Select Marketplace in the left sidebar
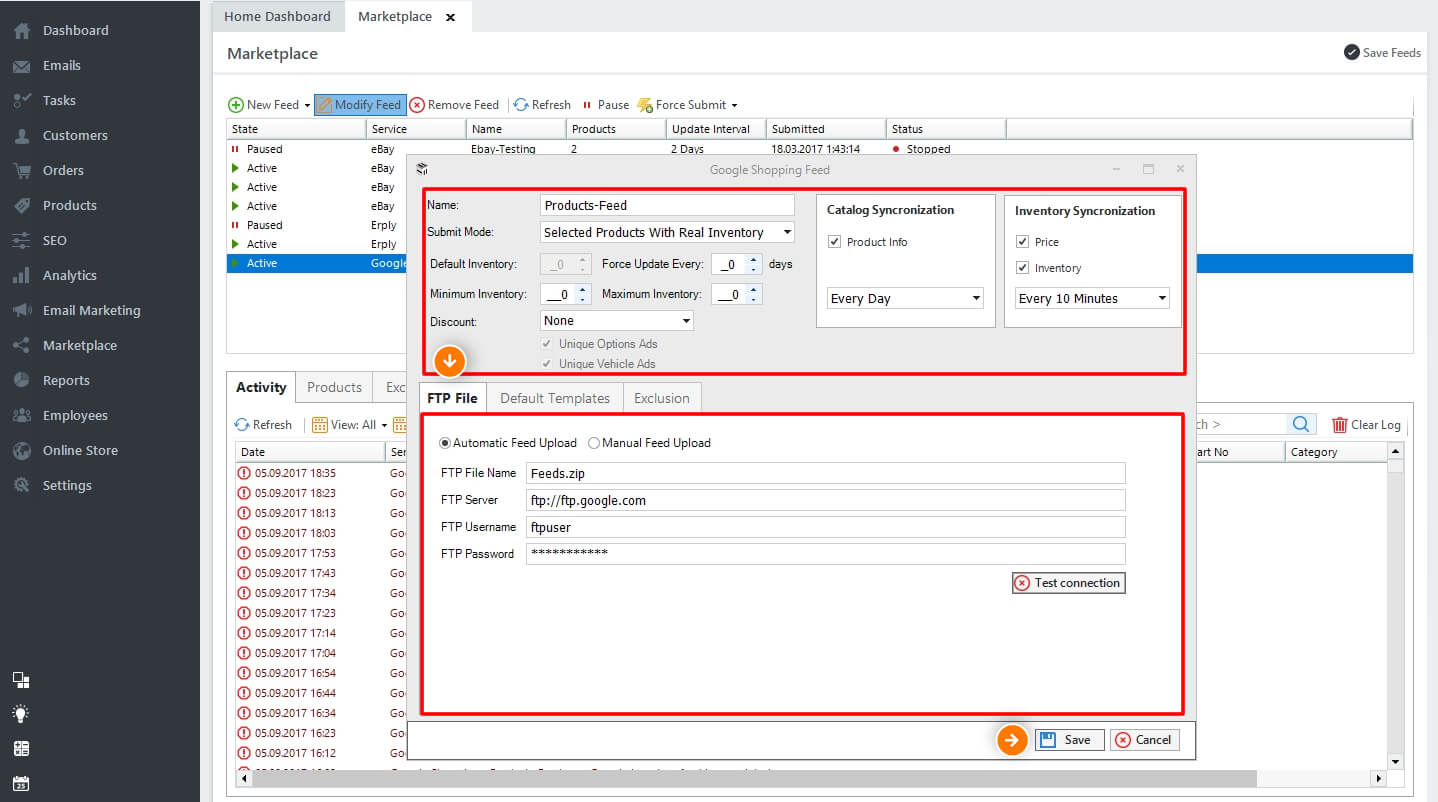The image size is (1438, 802). (79, 345)
